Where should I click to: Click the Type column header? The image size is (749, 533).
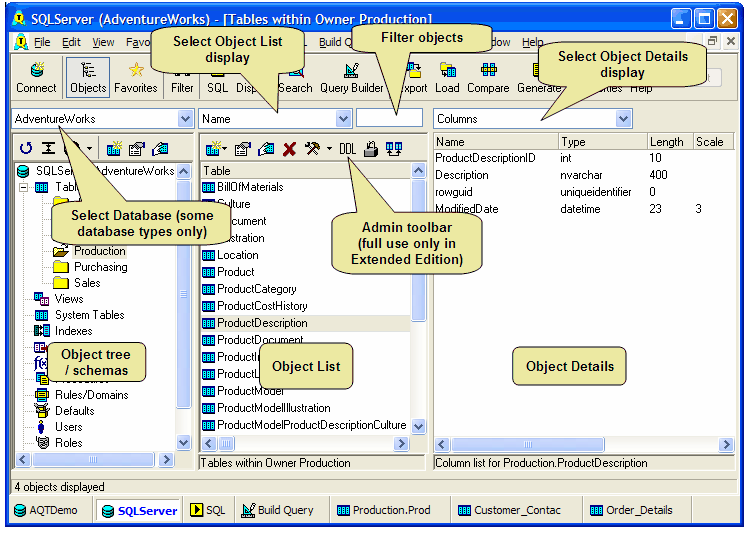coord(602,142)
